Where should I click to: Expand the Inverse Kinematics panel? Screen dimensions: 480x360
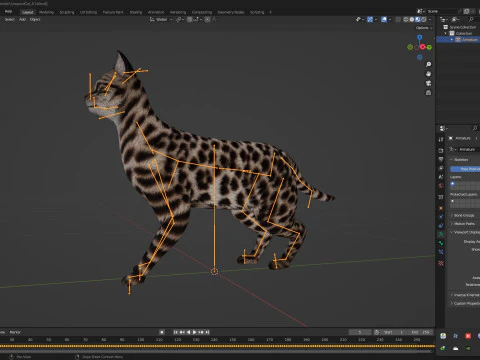tap(465, 295)
